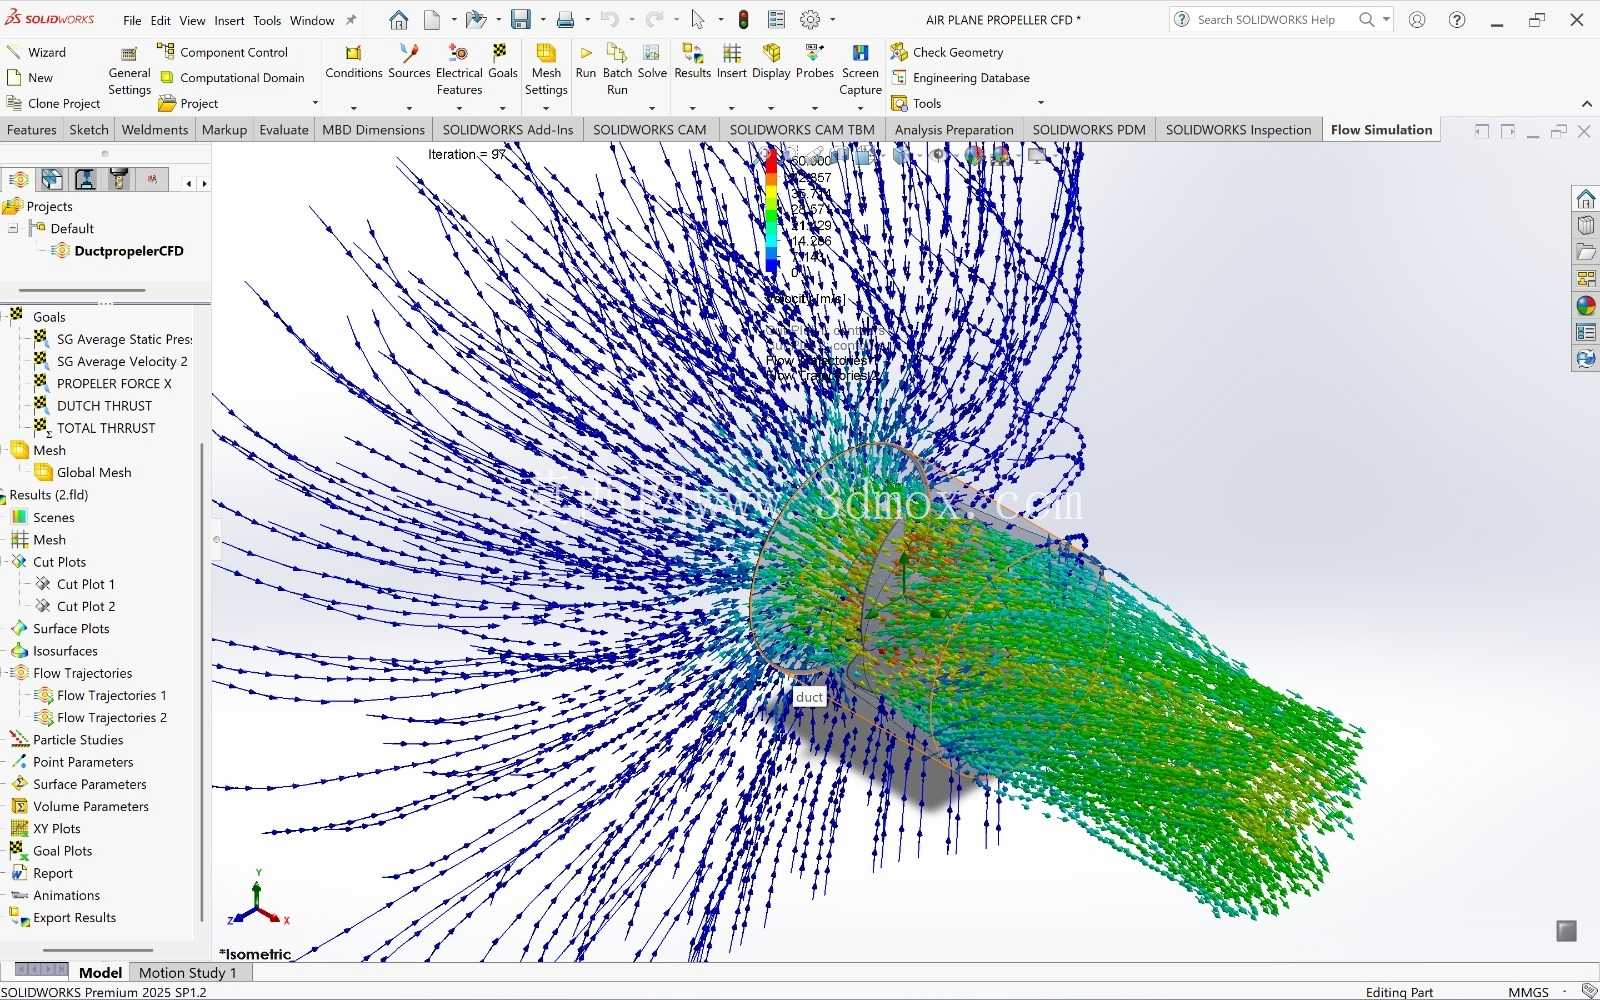Click the velocity legend color bar
Screen dimensions: 1600x1000
tap(771, 212)
